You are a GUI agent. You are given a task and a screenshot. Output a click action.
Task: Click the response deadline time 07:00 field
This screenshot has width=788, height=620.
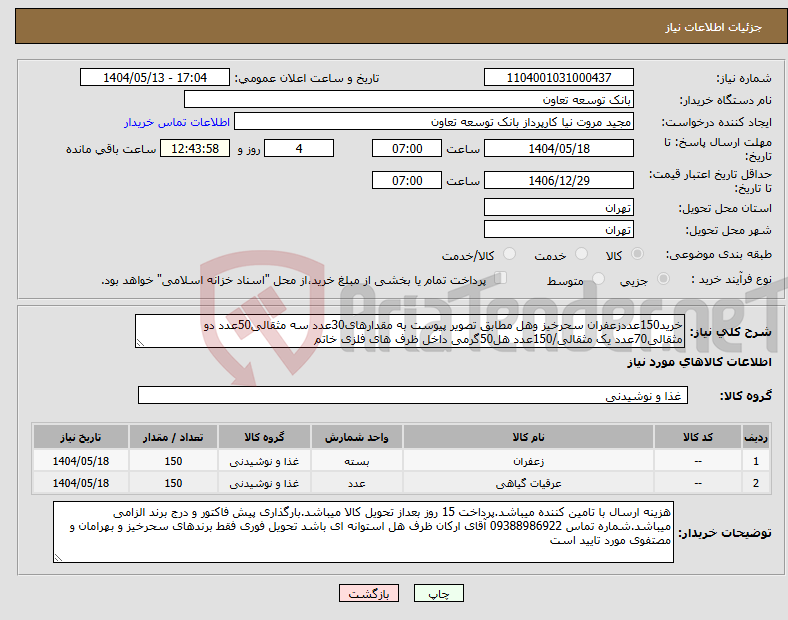407,148
